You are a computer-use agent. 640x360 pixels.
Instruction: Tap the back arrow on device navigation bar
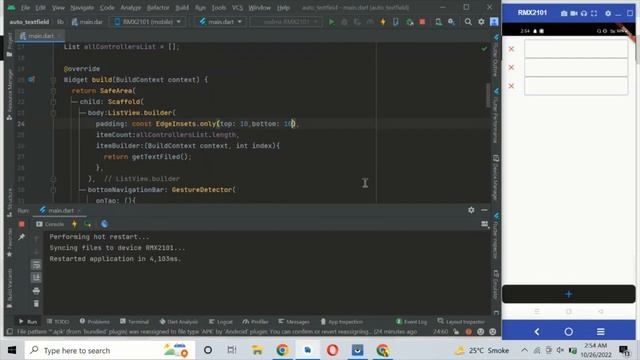tap(537, 332)
